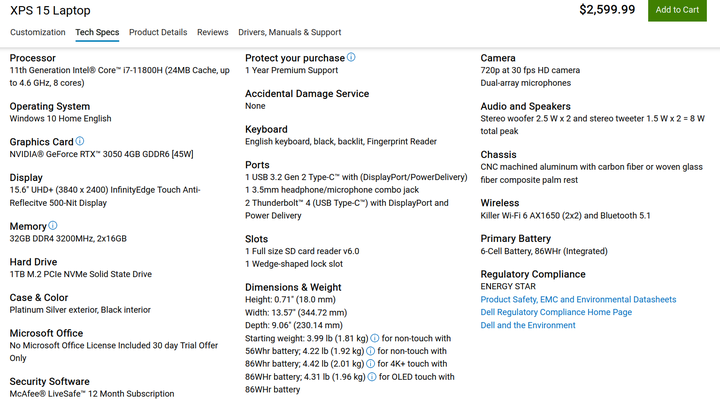Click Height: 0.71" (18.0 mm) line
This screenshot has height=399, width=720.
tap(290, 300)
